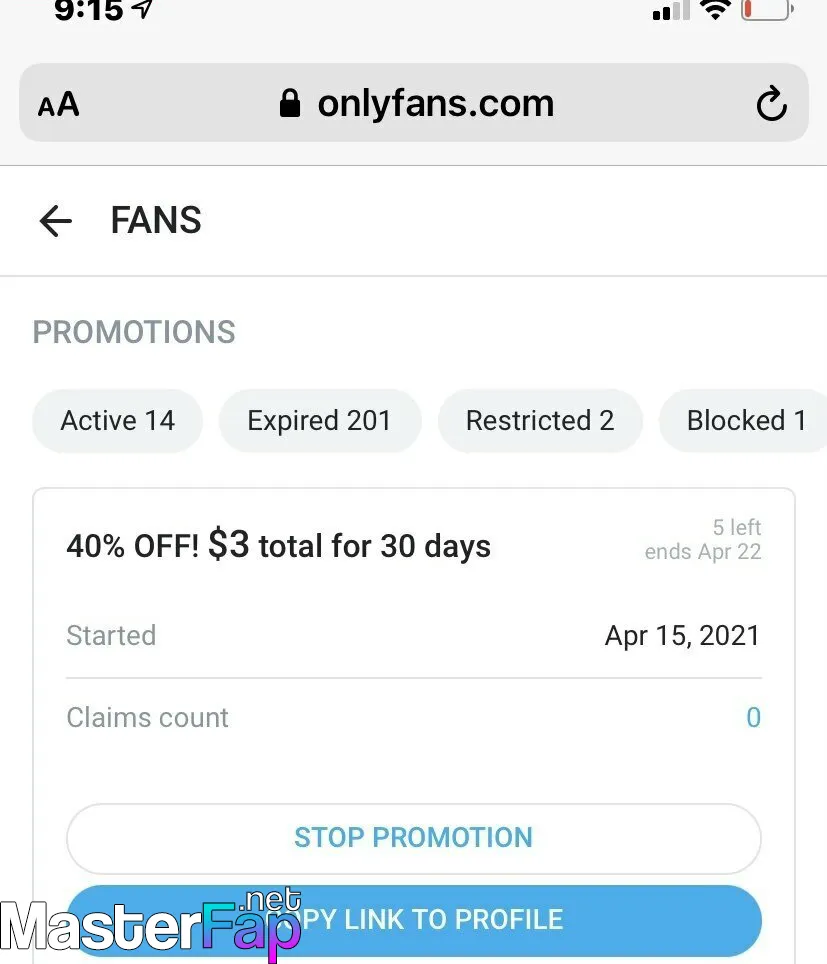Tap the 40% OFF promotion title
Image resolution: width=827 pixels, height=964 pixels.
279,545
